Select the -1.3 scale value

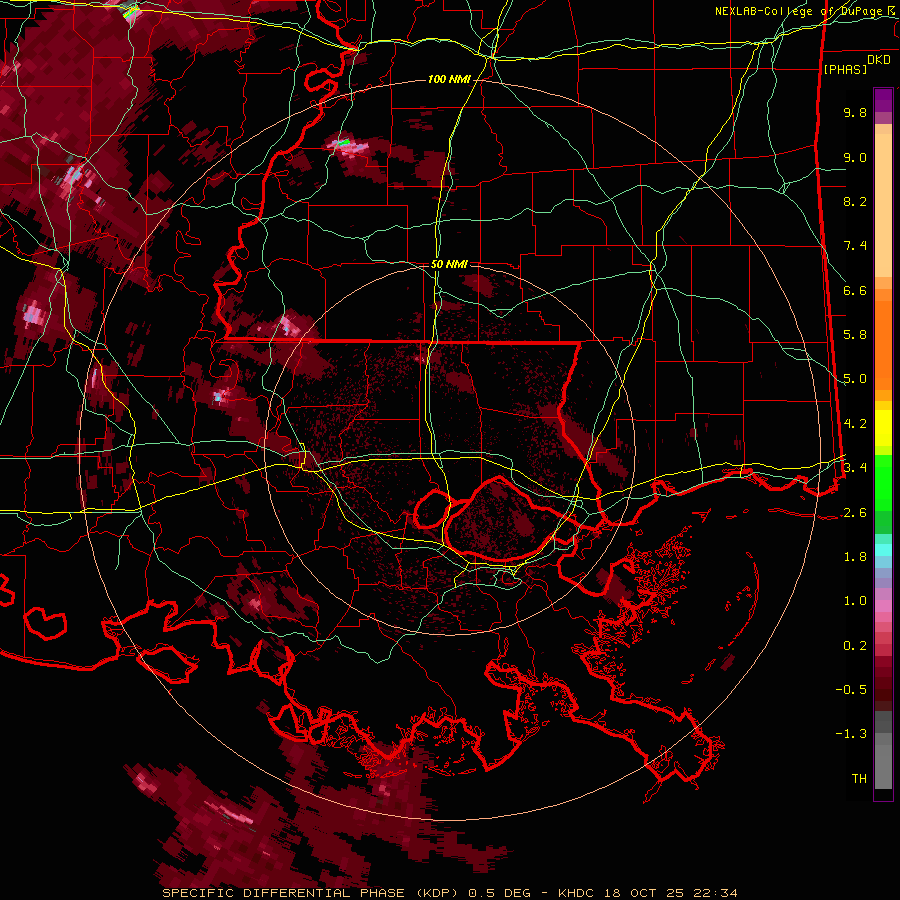pos(851,734)
